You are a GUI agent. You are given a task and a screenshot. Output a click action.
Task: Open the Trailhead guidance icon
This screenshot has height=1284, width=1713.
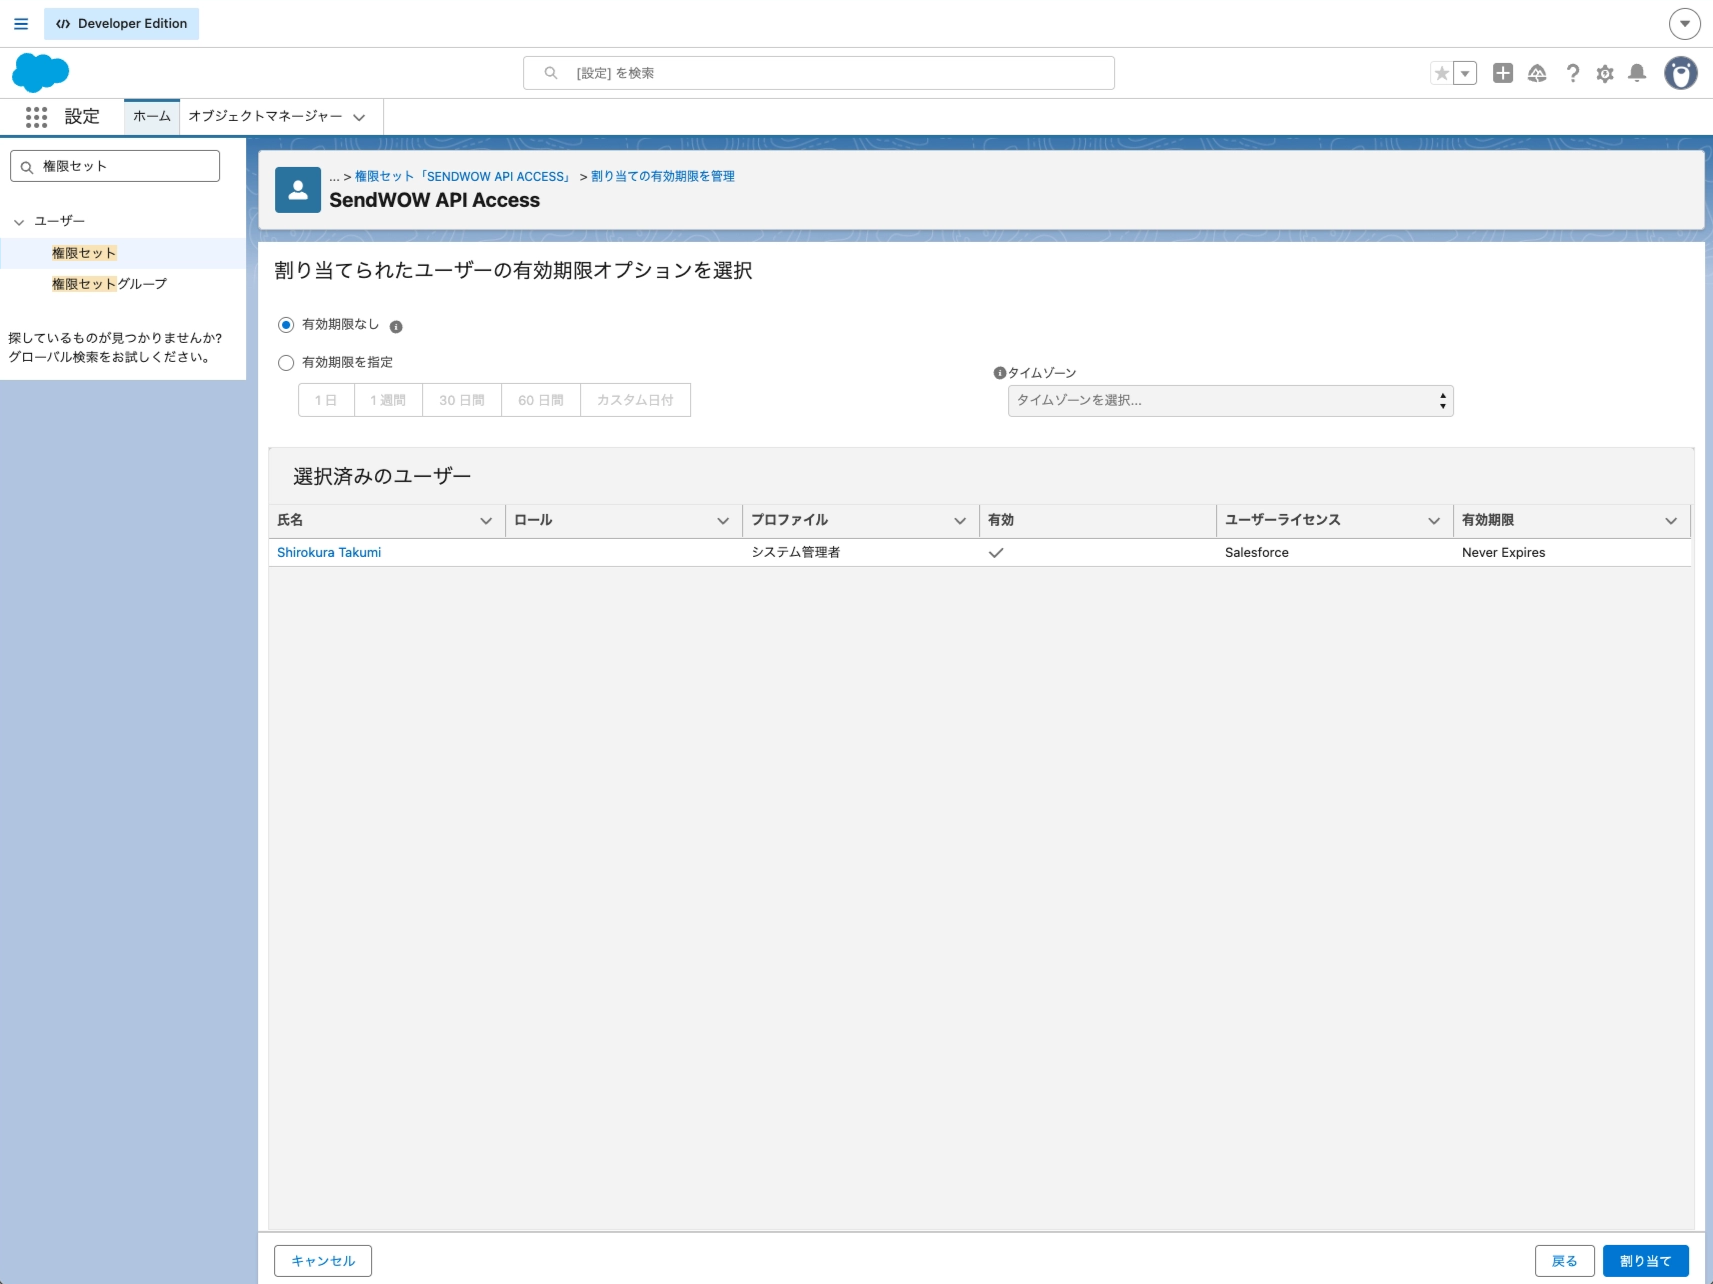pos(1537,73)
